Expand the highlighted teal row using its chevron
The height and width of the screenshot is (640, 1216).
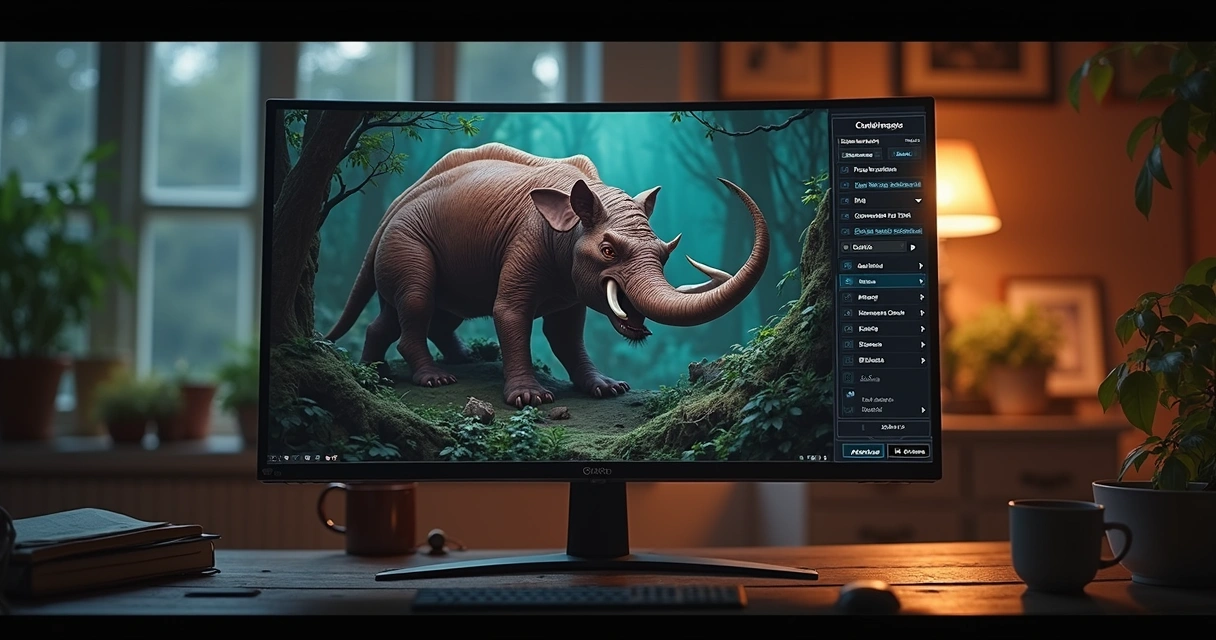[x=921, y=282]
